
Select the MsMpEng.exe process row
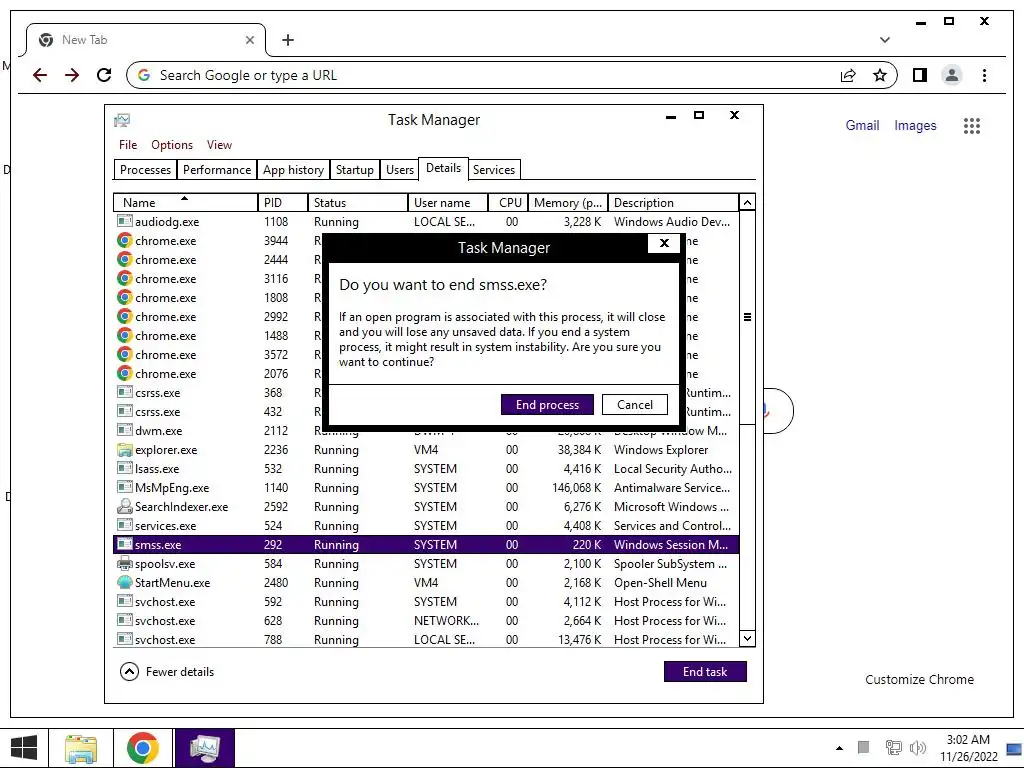click(426, 488)
